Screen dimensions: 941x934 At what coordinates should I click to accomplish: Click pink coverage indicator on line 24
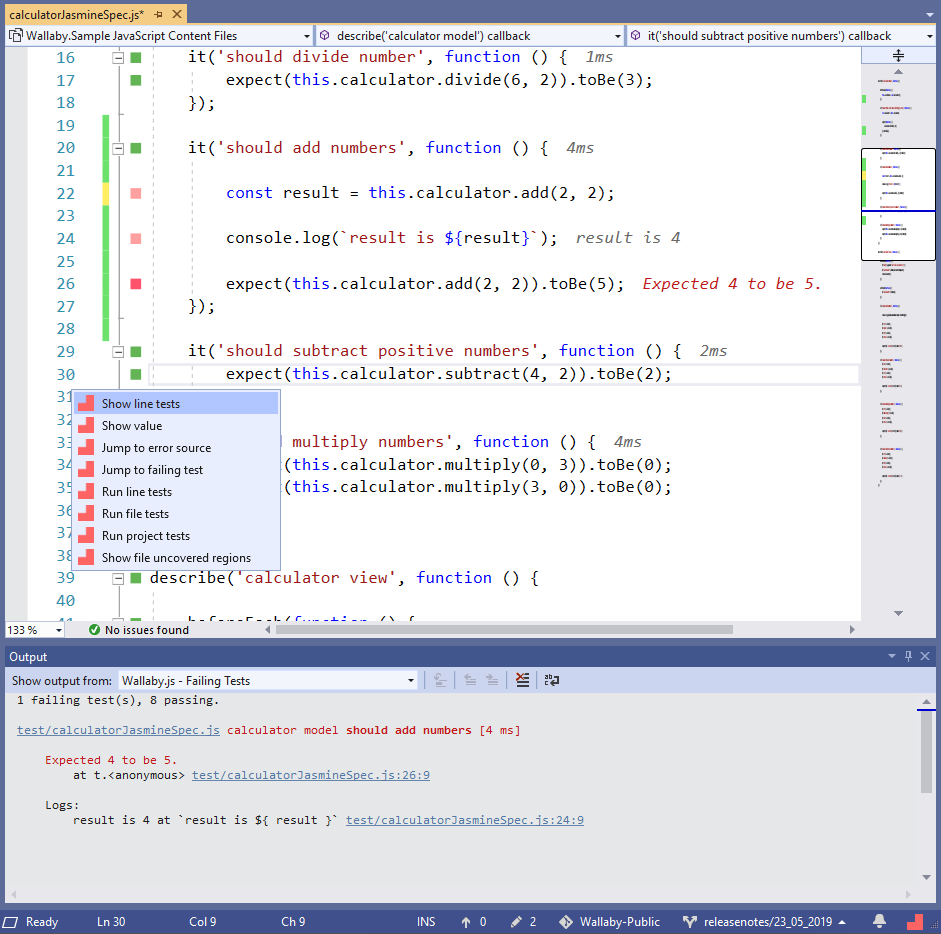136,239
